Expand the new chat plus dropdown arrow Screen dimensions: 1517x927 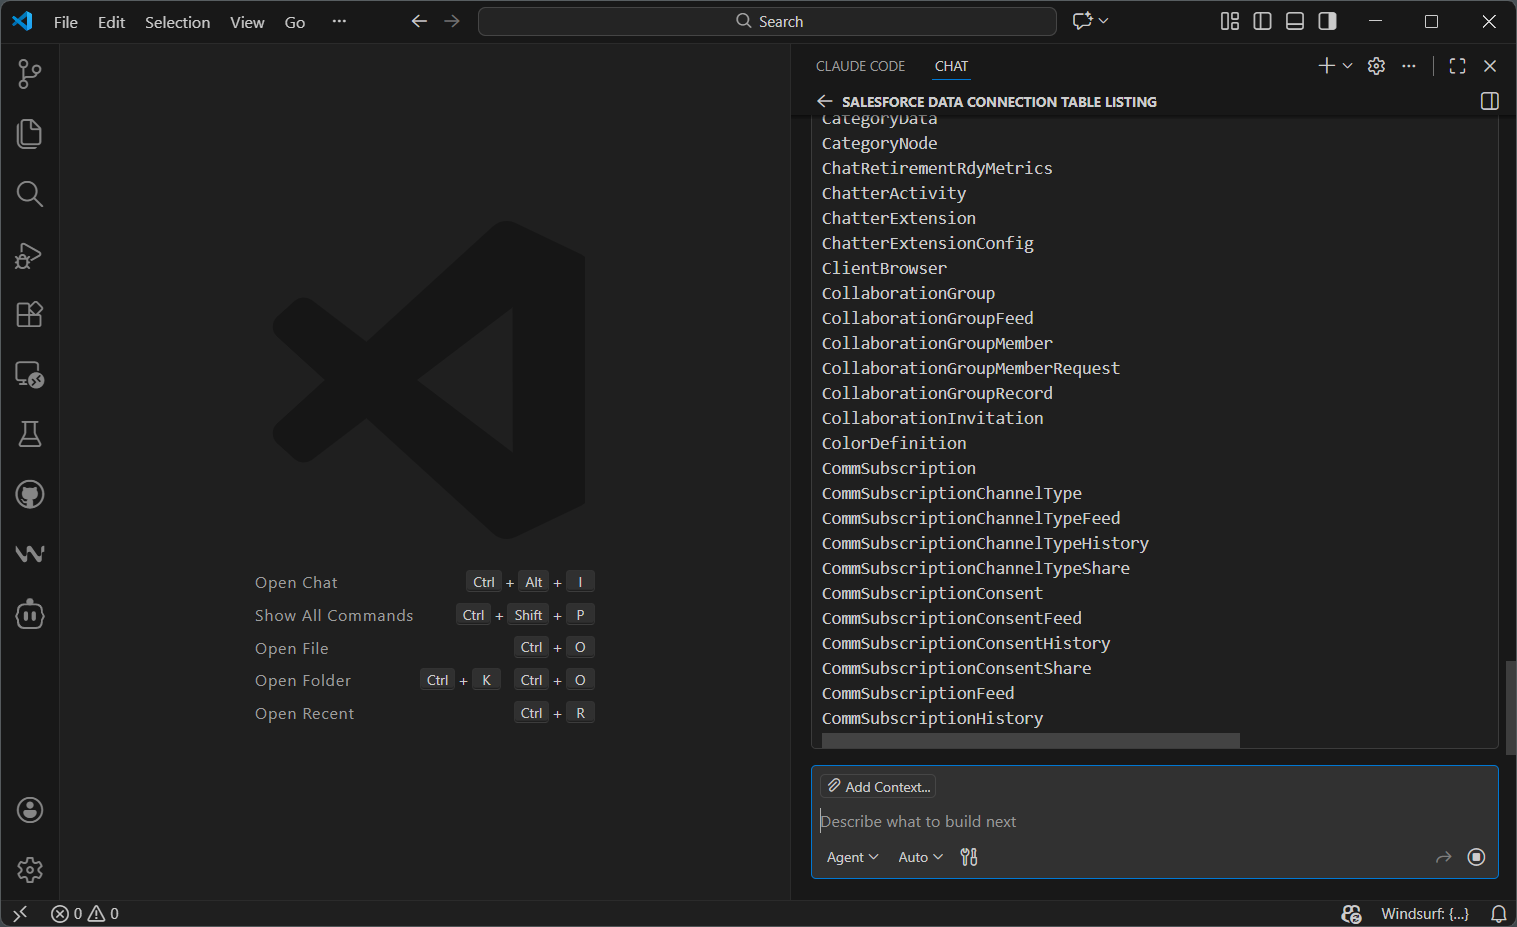coord(1348,66)
